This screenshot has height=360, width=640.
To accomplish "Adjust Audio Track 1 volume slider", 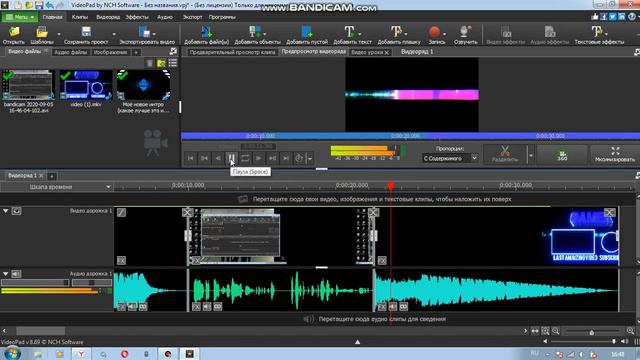I will pyautogui.click(x=35, y=282).
